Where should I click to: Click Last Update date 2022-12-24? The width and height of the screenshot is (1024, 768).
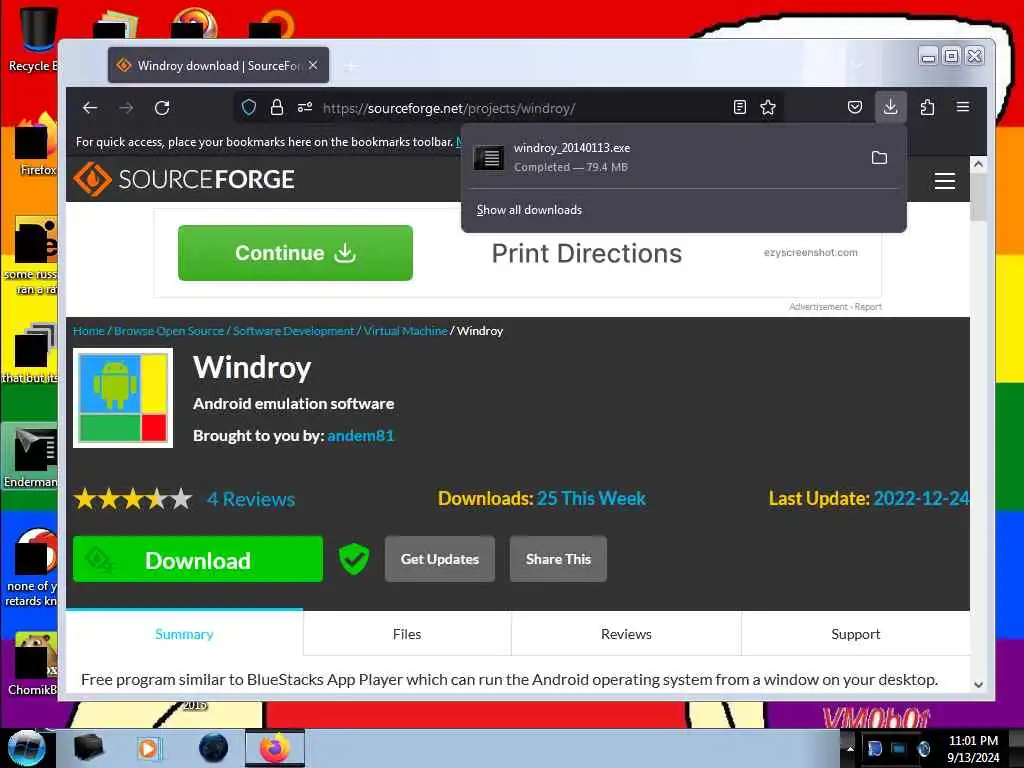pyautogui.click(x=921, y=498)
